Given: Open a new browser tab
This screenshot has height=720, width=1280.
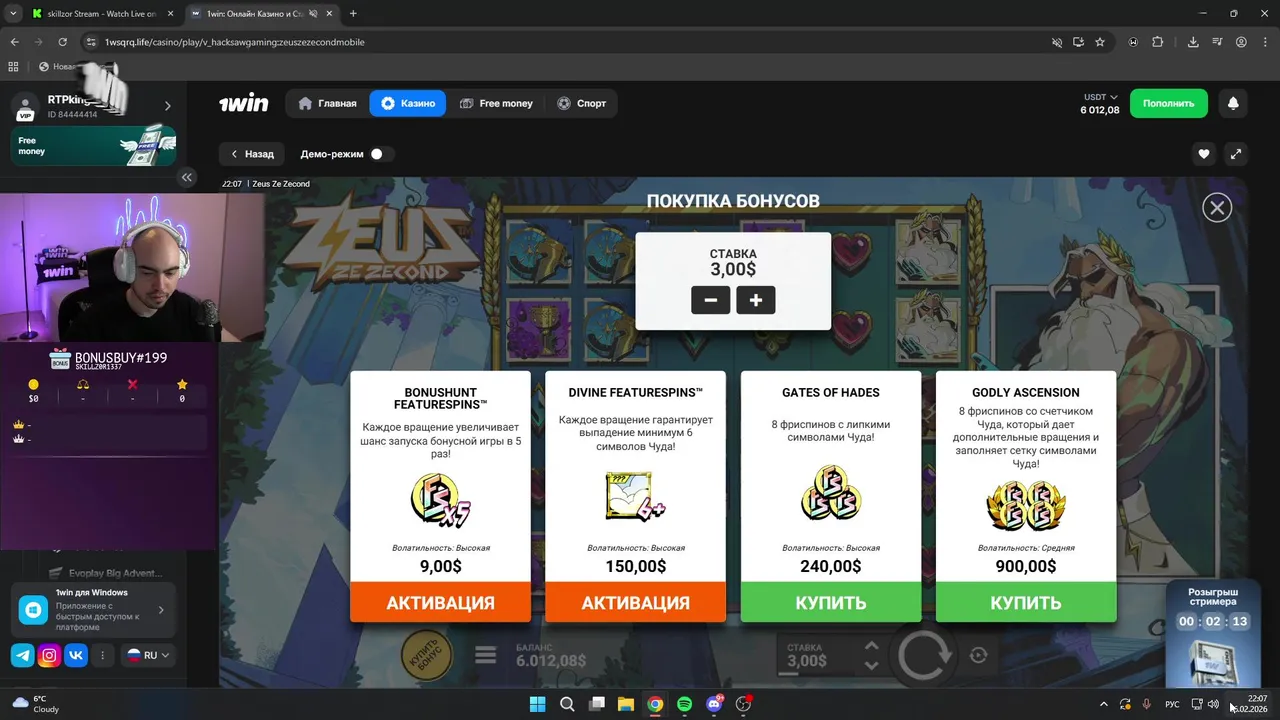Looking at the screenshot, I should 353,14.
